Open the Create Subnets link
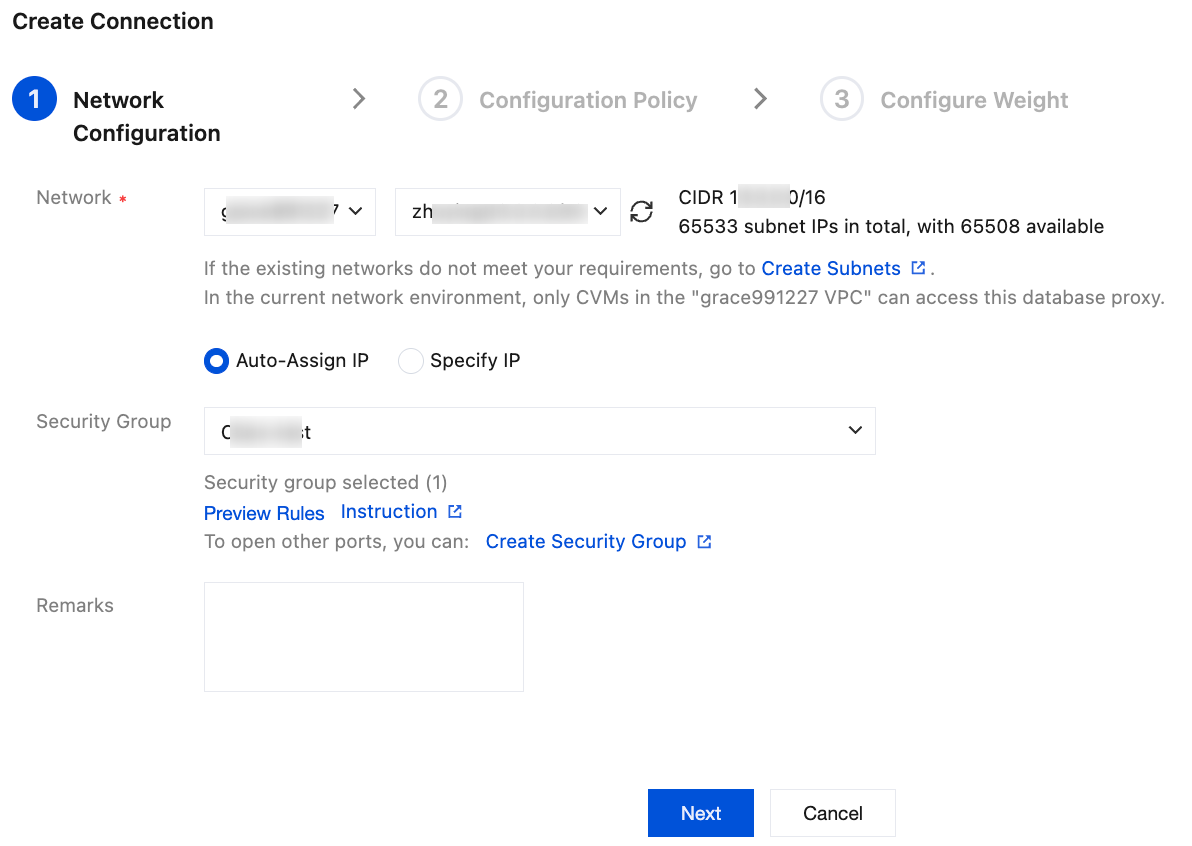The width and height of the screenshot is (1192, 846). 831,269
